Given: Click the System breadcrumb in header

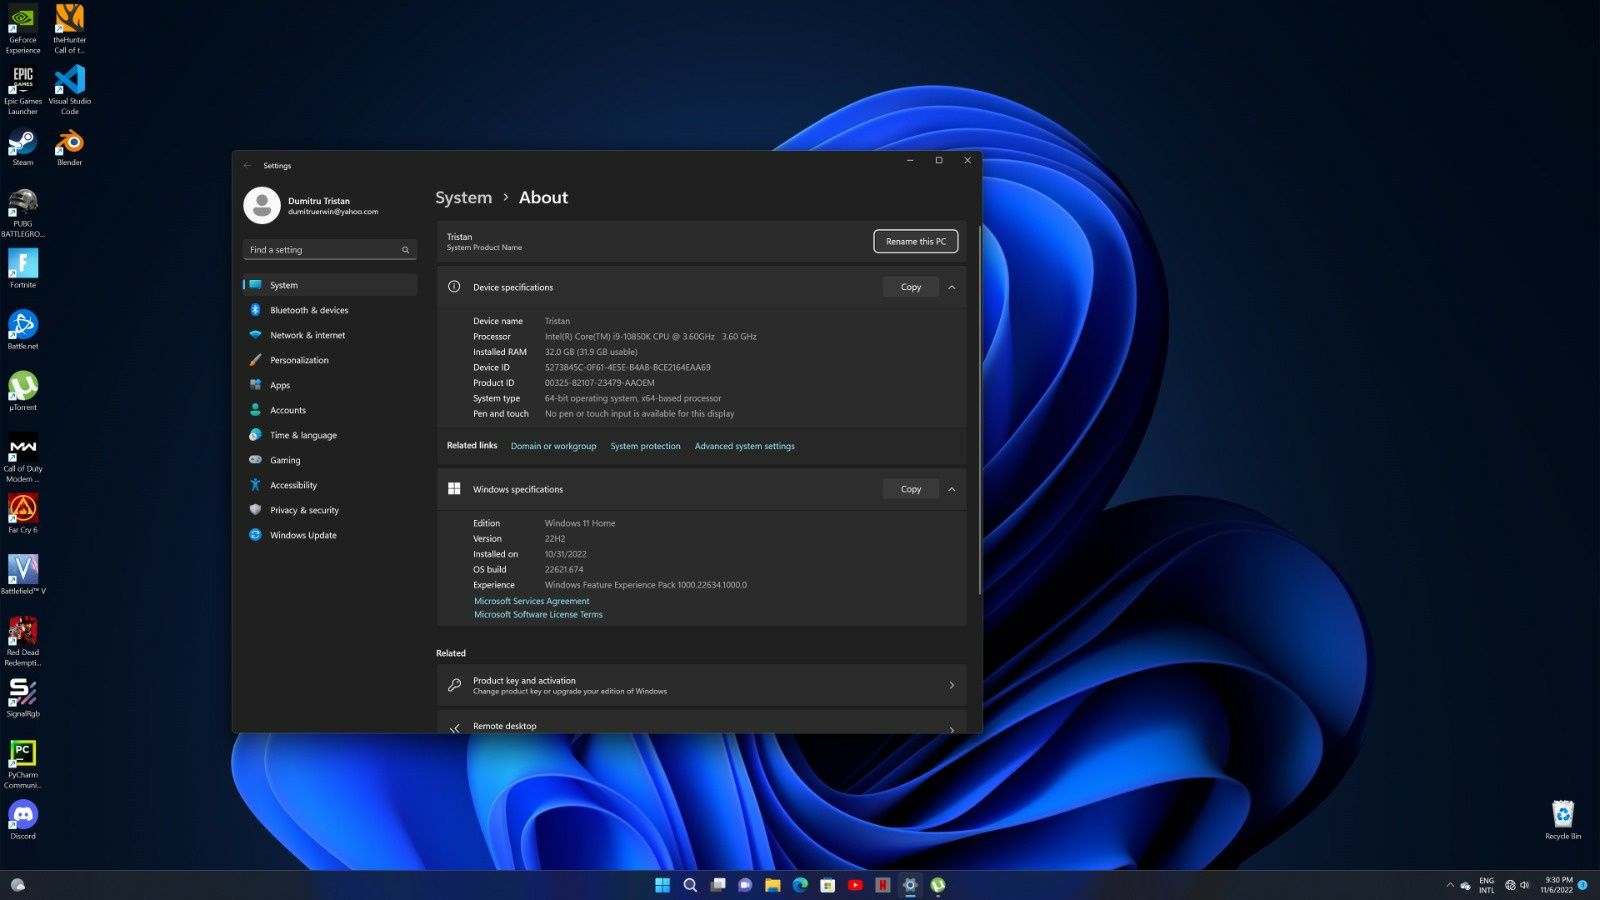Looking at the screenshot, I should (x=463, y=198).
